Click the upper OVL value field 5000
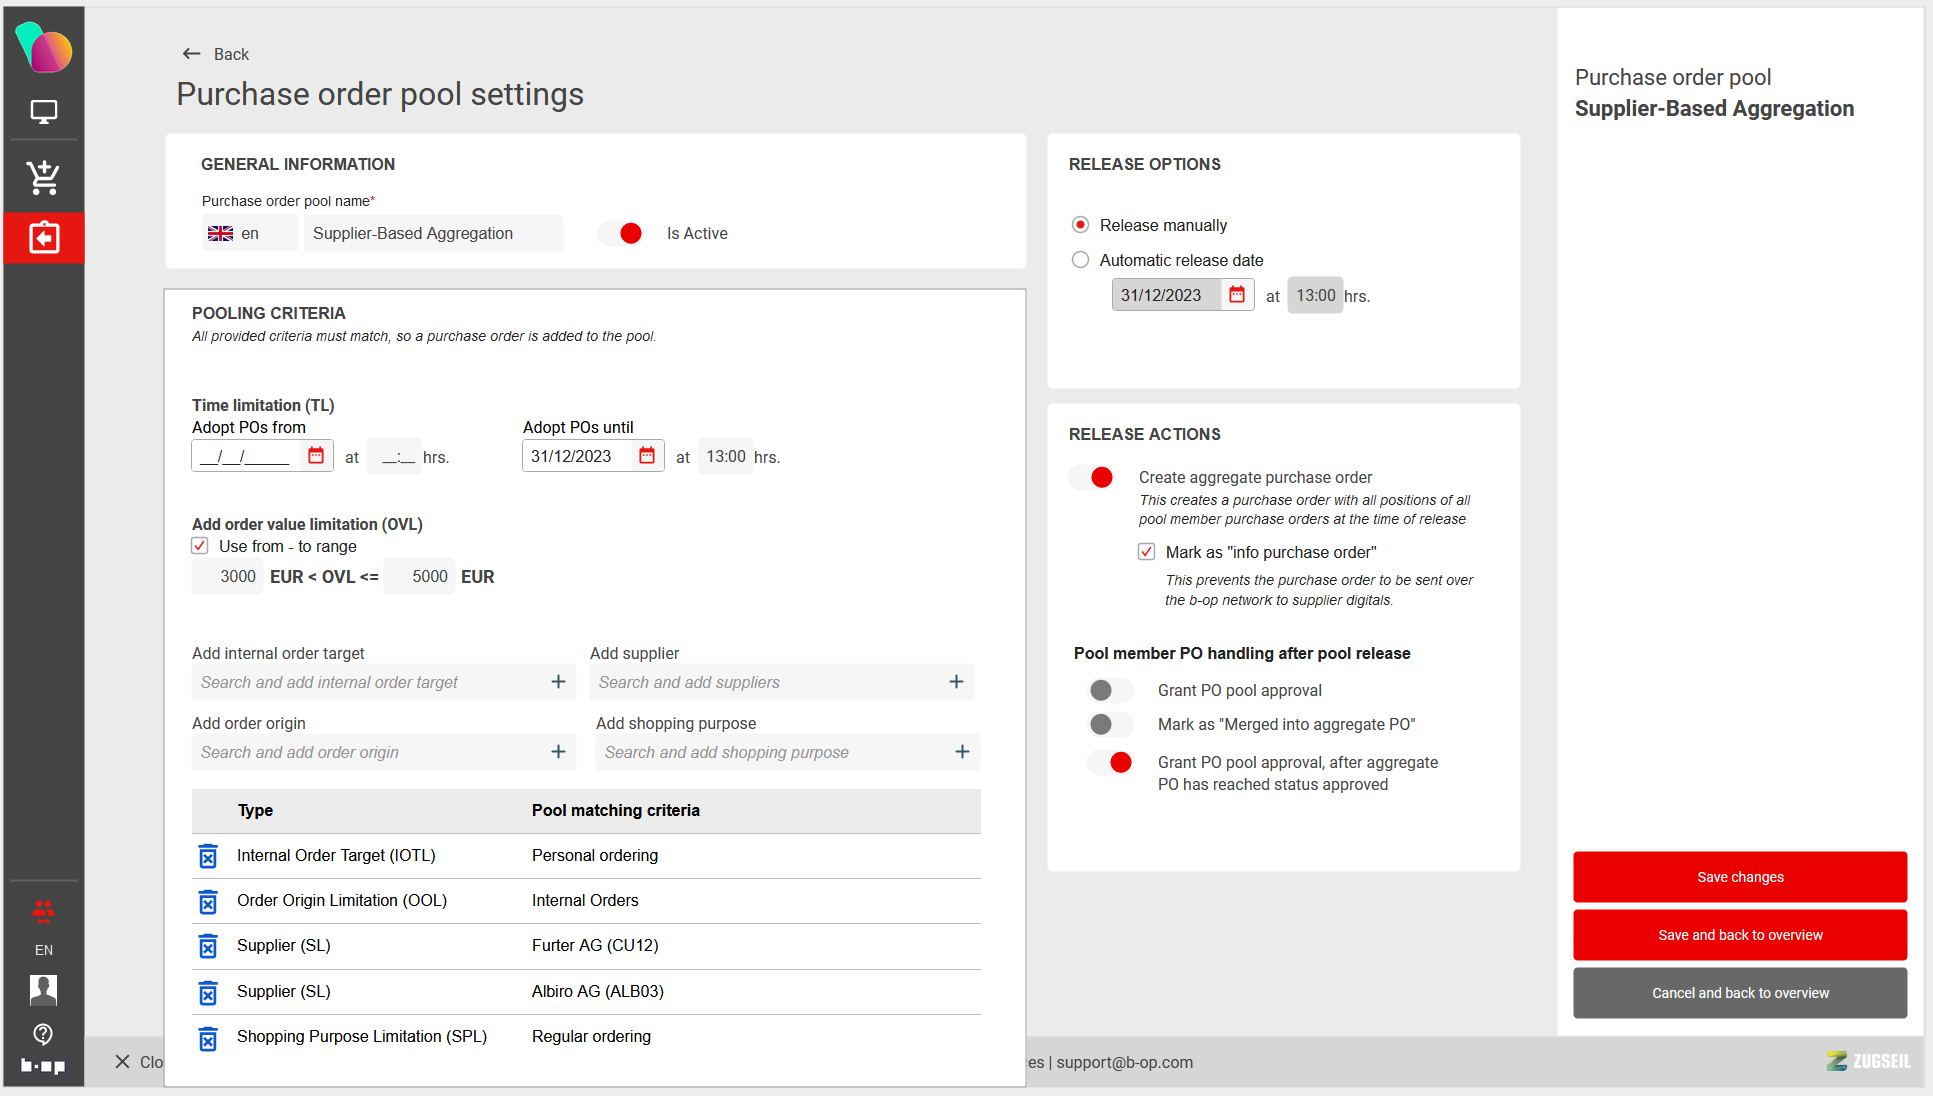The image size is (1933, 1096). [x=421, y=577]
